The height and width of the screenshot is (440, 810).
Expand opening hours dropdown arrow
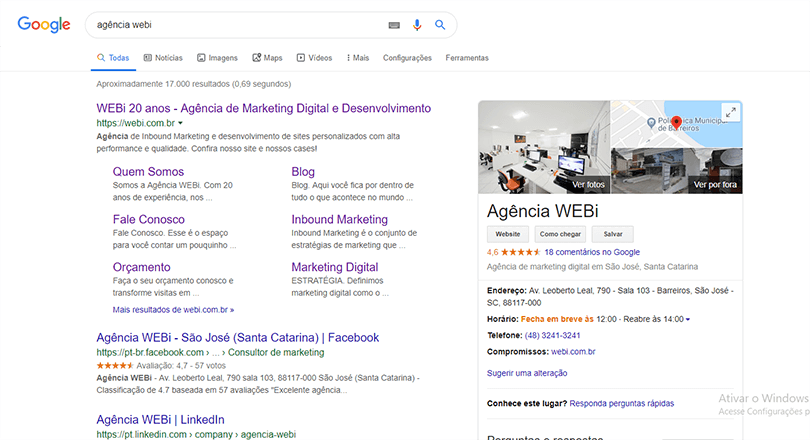tap(688, 320)
